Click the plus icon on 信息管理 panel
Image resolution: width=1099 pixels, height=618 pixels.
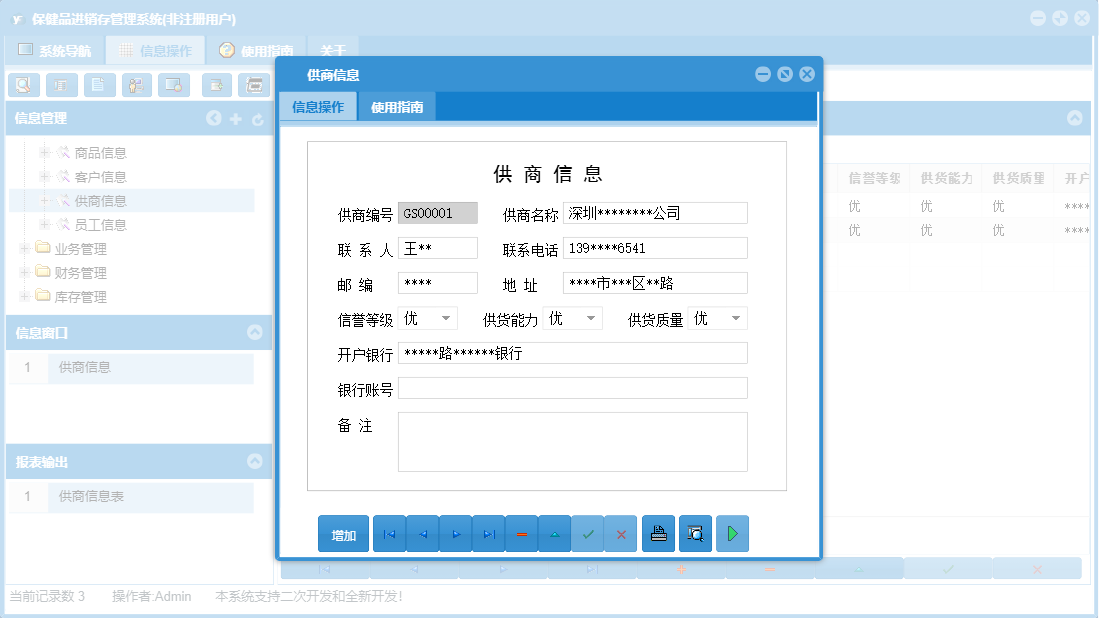(x=235, y=118)
